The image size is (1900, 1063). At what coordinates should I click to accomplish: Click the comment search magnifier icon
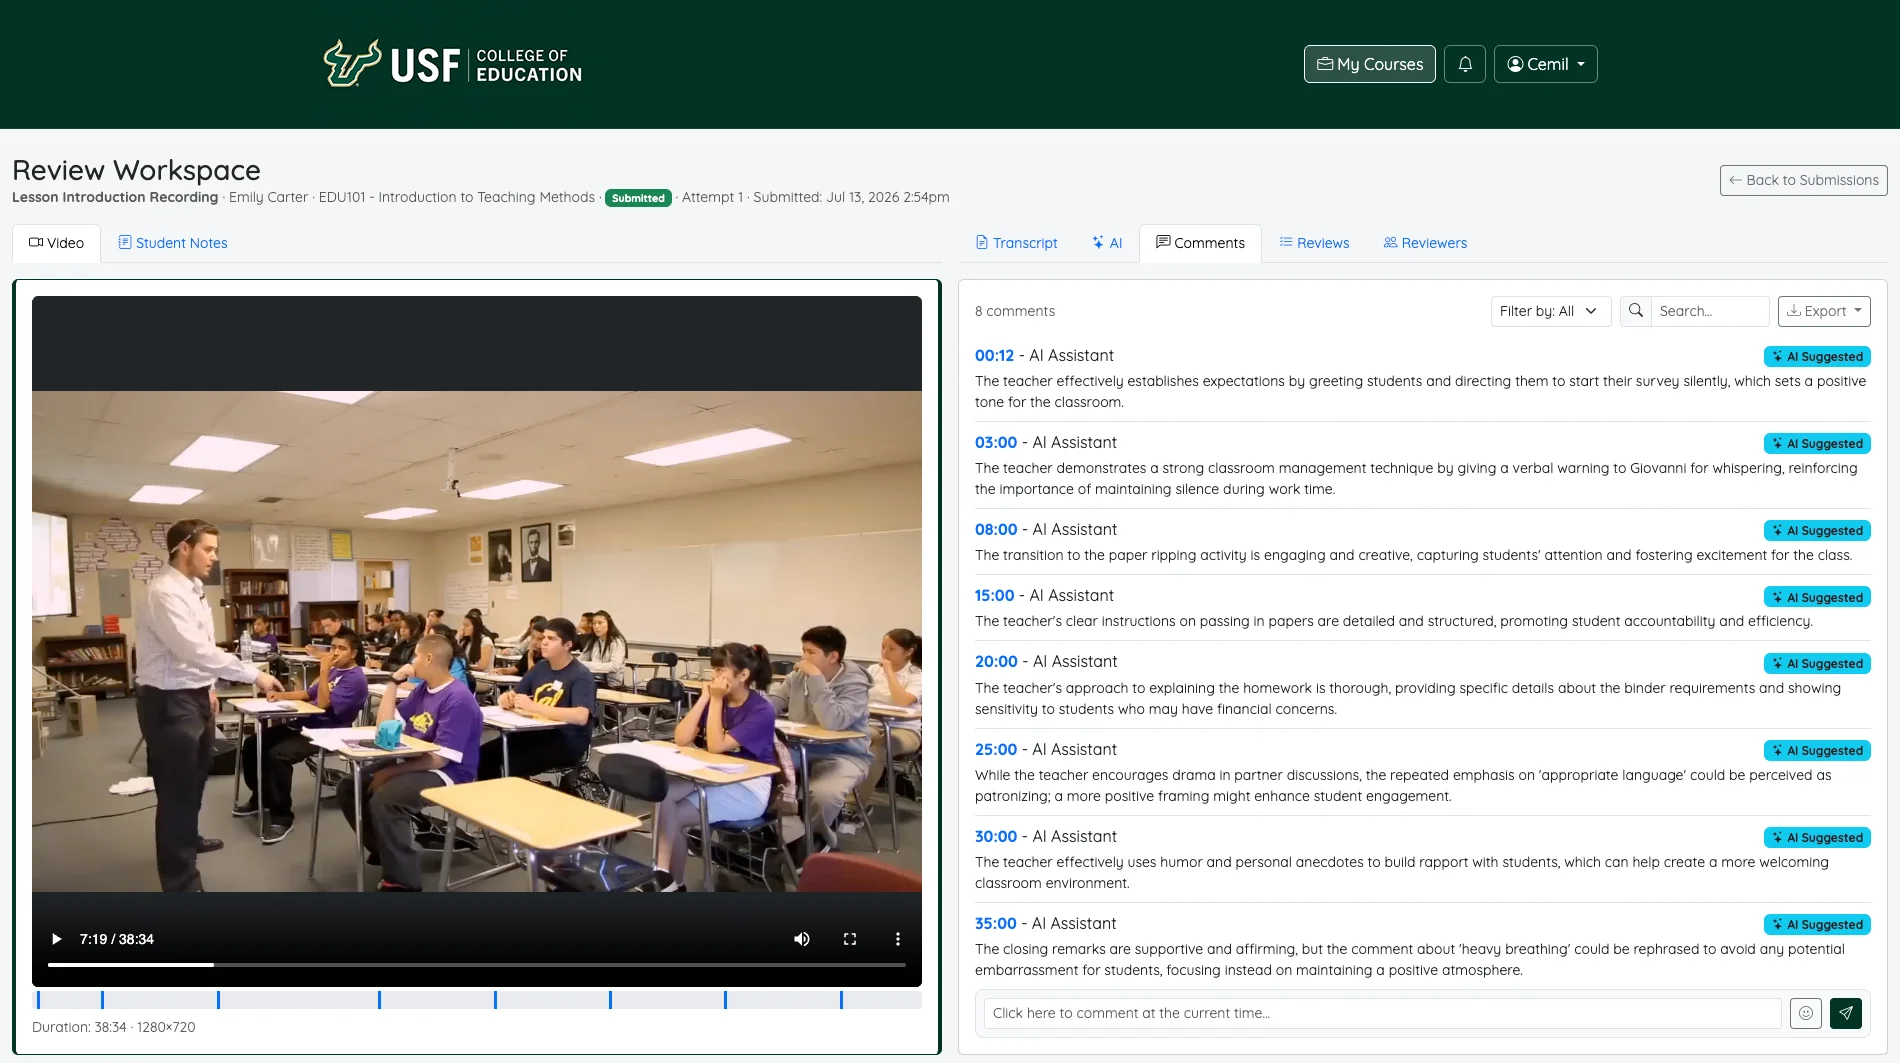(x=1636, y=311)
